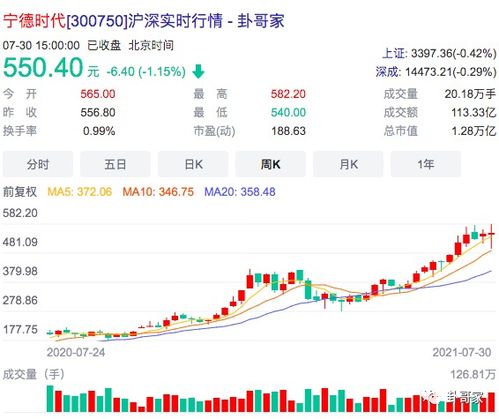Click the 市盈(动) value 188.63
Screen dimensions: 499x419
coord(288,131)
